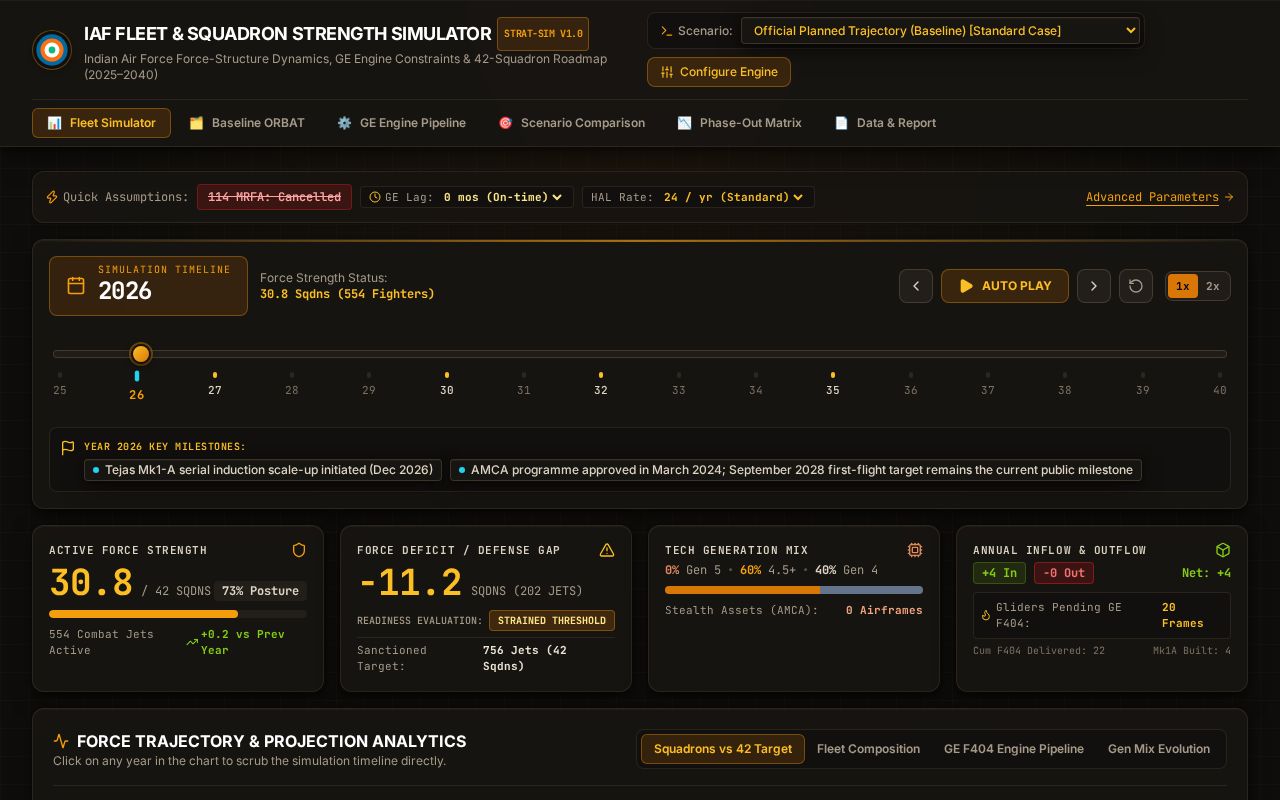Image resolution: width=1280 pixels, height=800 pixels.
Task: Open the Data & Report tab
Action: coord(885,123)
